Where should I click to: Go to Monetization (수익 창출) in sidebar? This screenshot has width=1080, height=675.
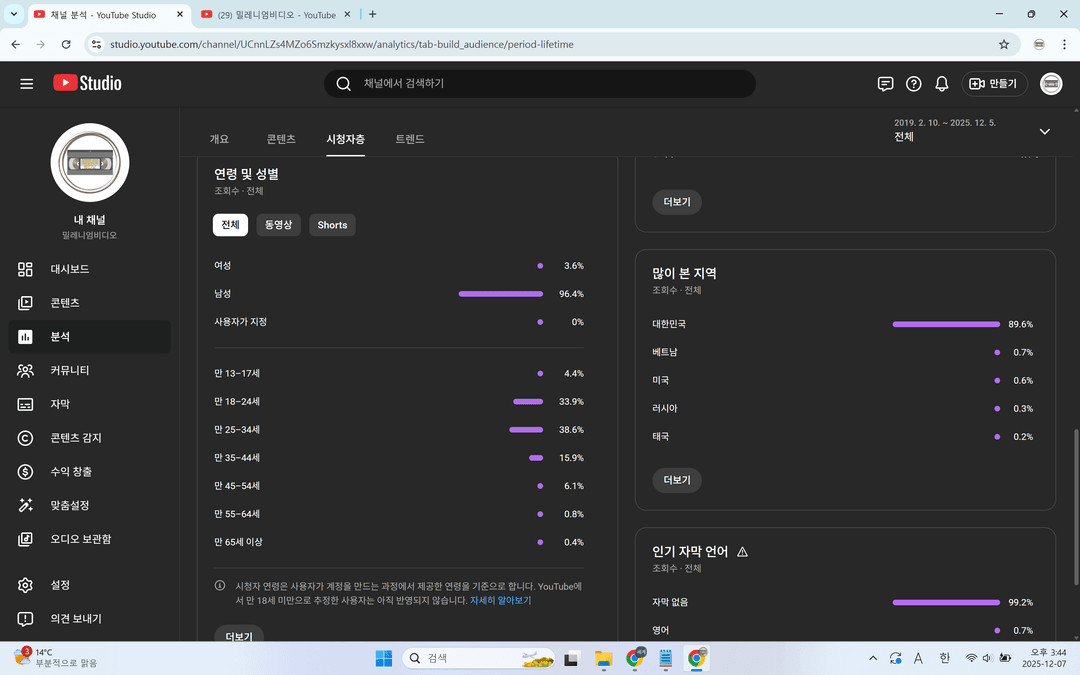[x=70, y=472]
